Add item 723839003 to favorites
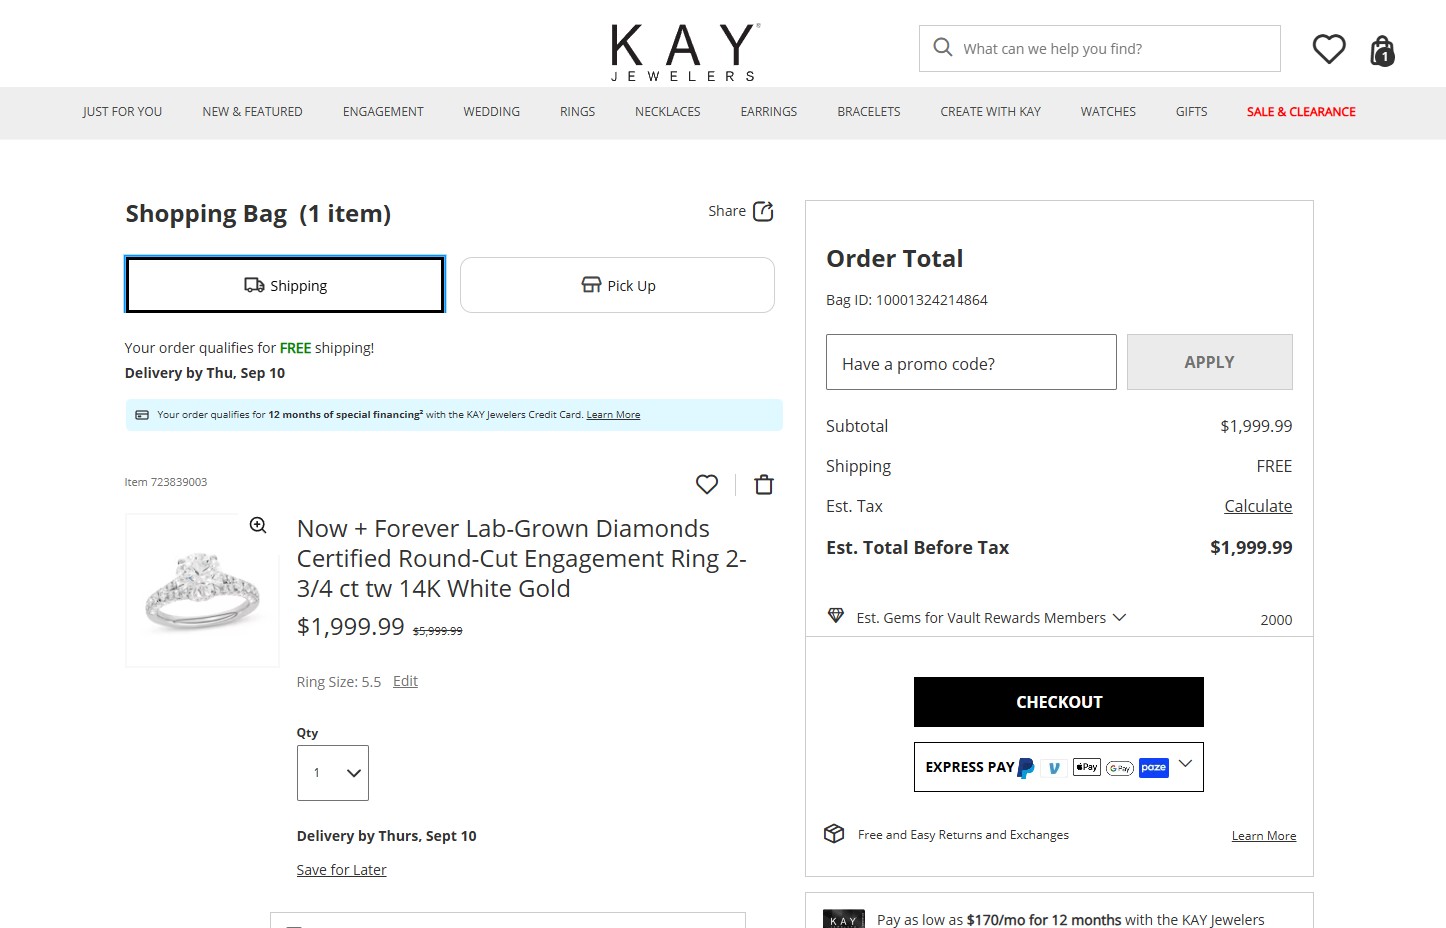The width and height of the screenshot is (1446, 928). (x=707, y=484)
